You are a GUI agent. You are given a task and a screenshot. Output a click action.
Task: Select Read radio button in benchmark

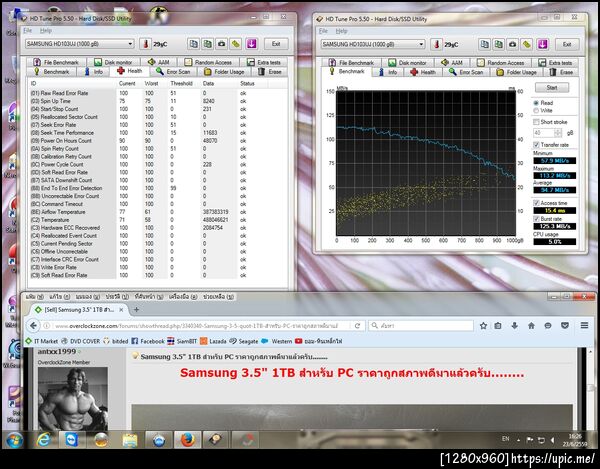(536, 103)
